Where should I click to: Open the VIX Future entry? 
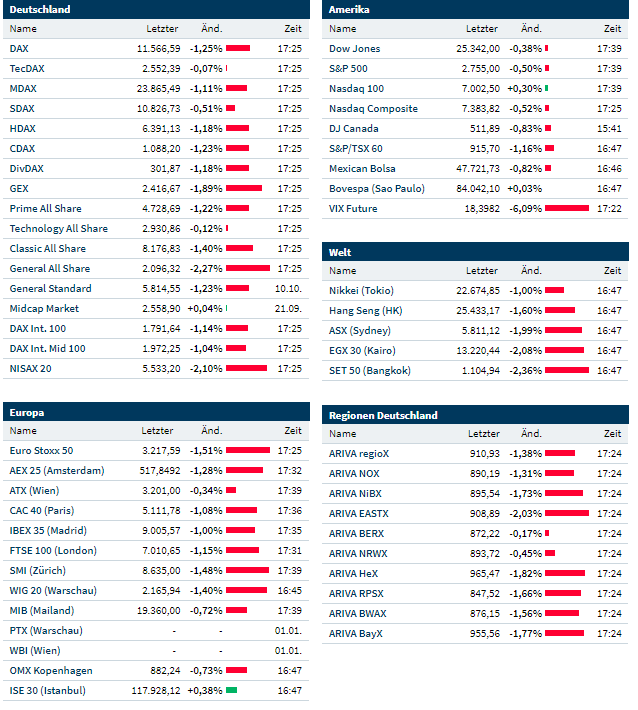(x=354, y=208)
